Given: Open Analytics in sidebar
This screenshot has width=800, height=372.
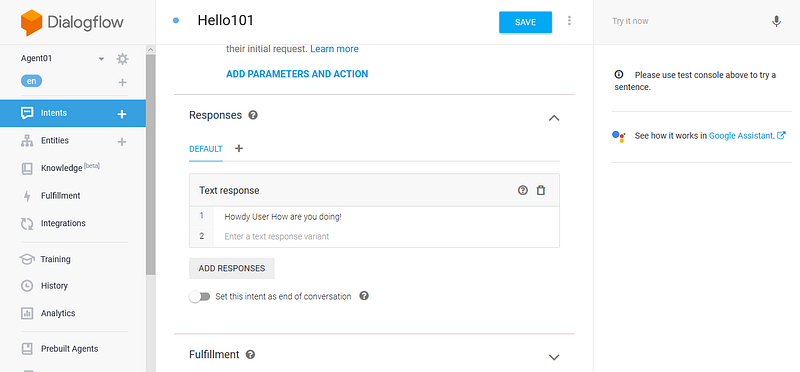Looking at the screenshot, I should [x=58, y=313].
